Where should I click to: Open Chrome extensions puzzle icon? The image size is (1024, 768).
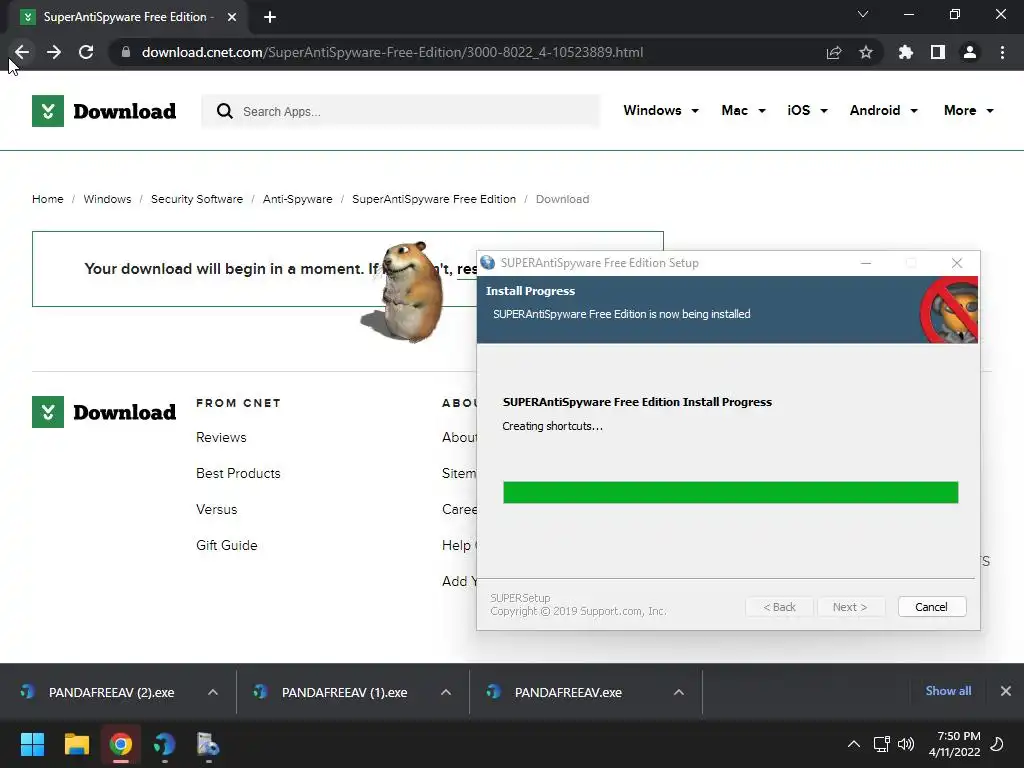coord(906,52)
